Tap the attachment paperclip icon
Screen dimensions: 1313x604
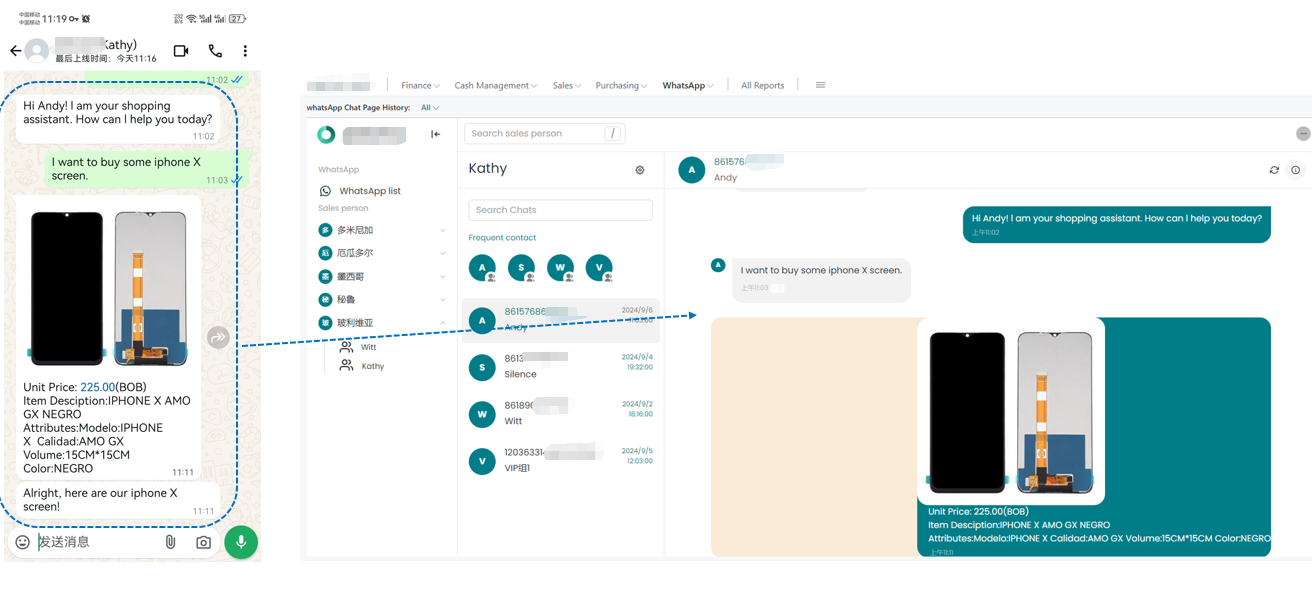point(170,542)
